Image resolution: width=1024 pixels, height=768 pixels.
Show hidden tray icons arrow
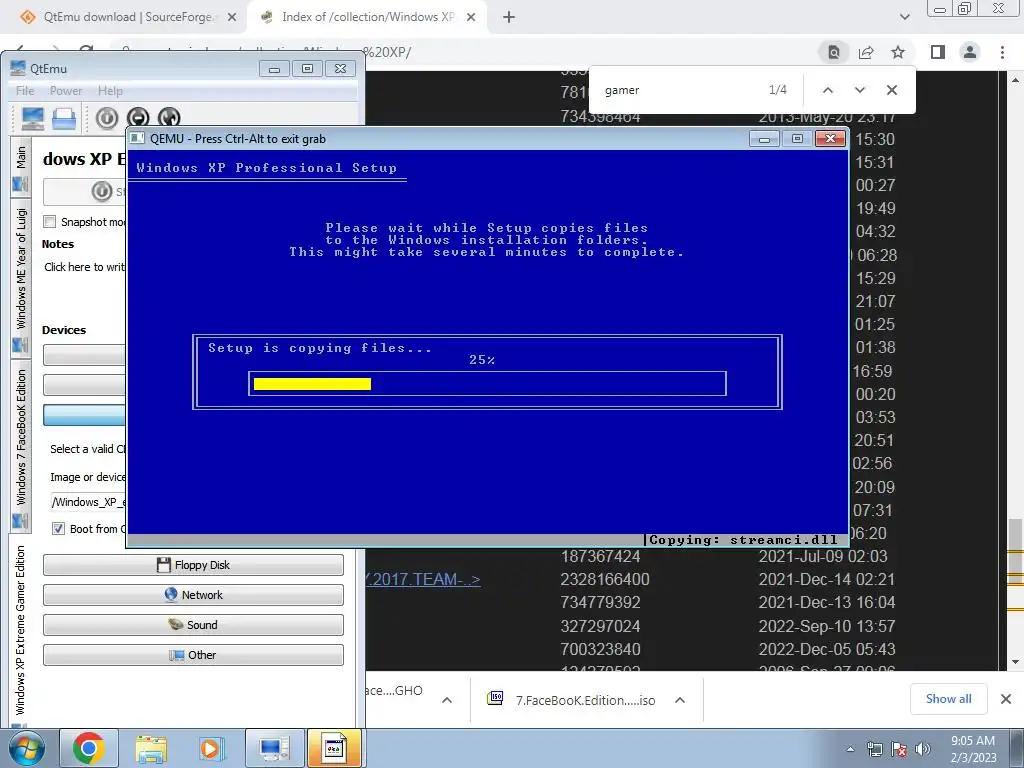pos(850,749)
